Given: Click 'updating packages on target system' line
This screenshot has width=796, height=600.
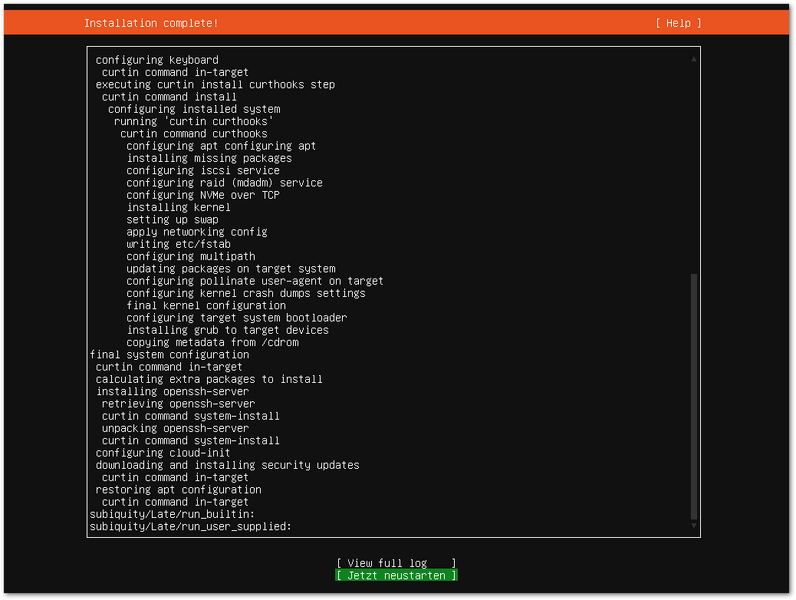Looking at the screenshot, I should pyautogui.click(x=231, y=269).
